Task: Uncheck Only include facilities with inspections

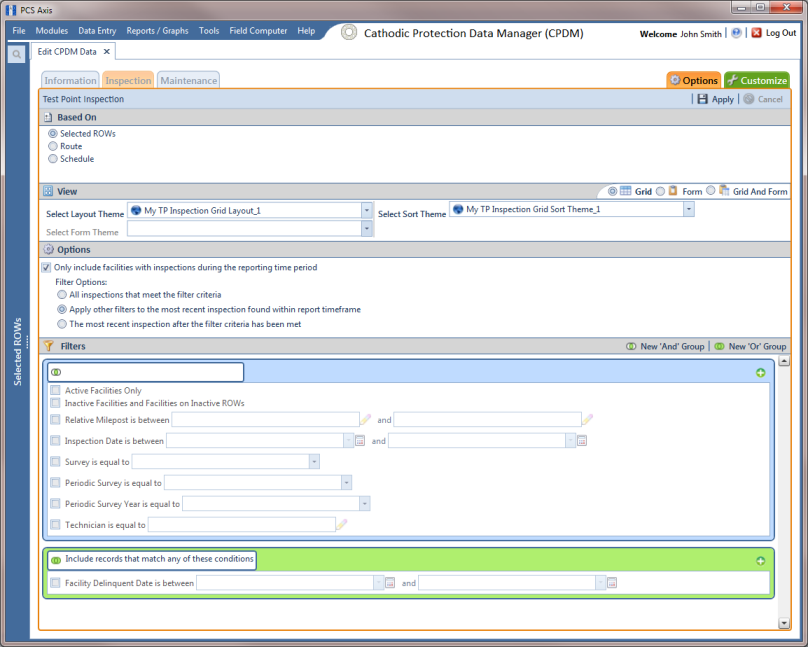Action: 46,267
